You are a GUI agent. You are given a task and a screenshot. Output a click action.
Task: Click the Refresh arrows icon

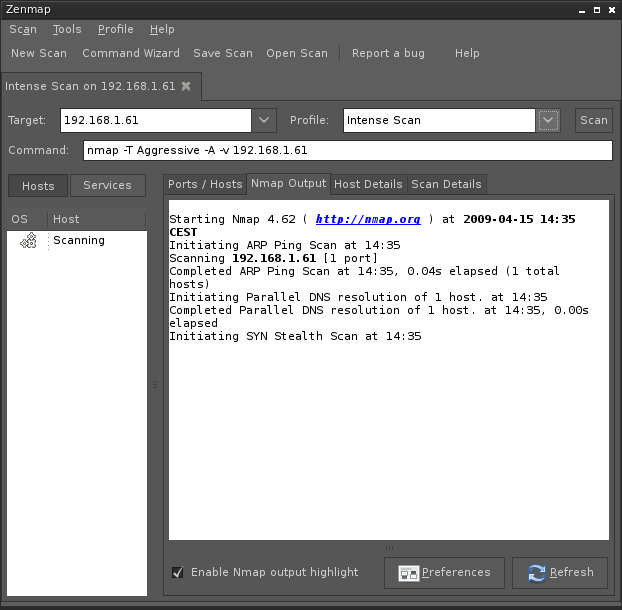[537, 573]
